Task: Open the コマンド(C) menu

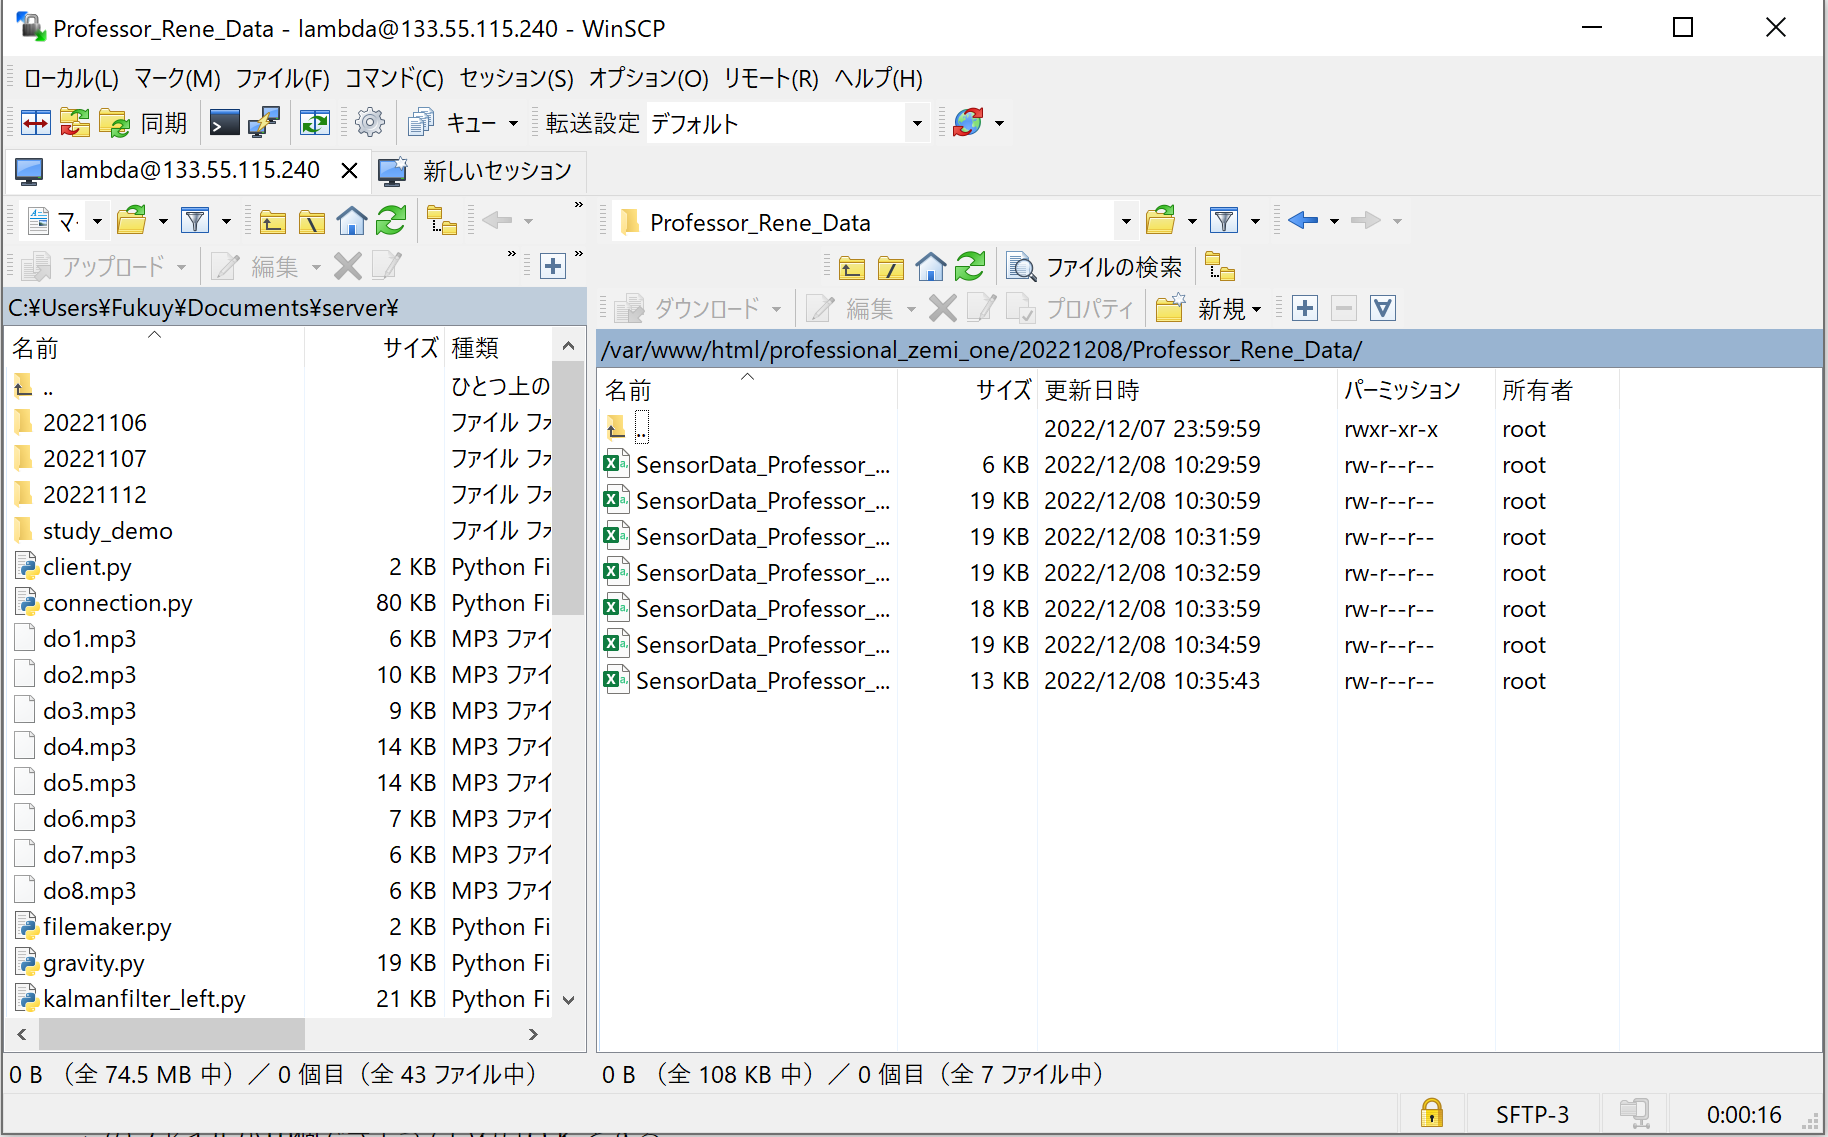Action: coord(393,78)
